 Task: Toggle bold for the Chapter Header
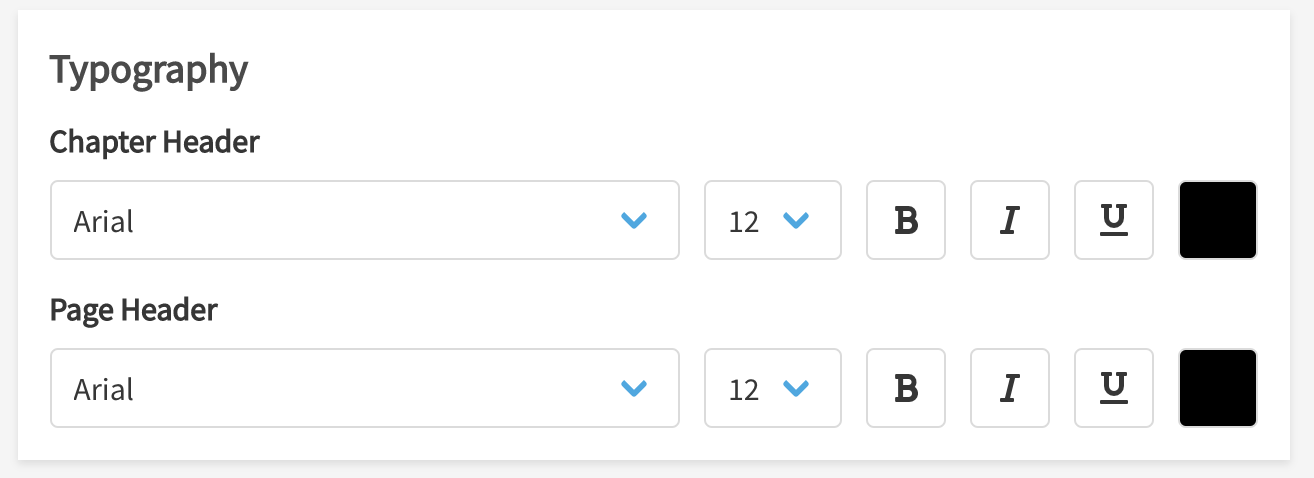906,220
